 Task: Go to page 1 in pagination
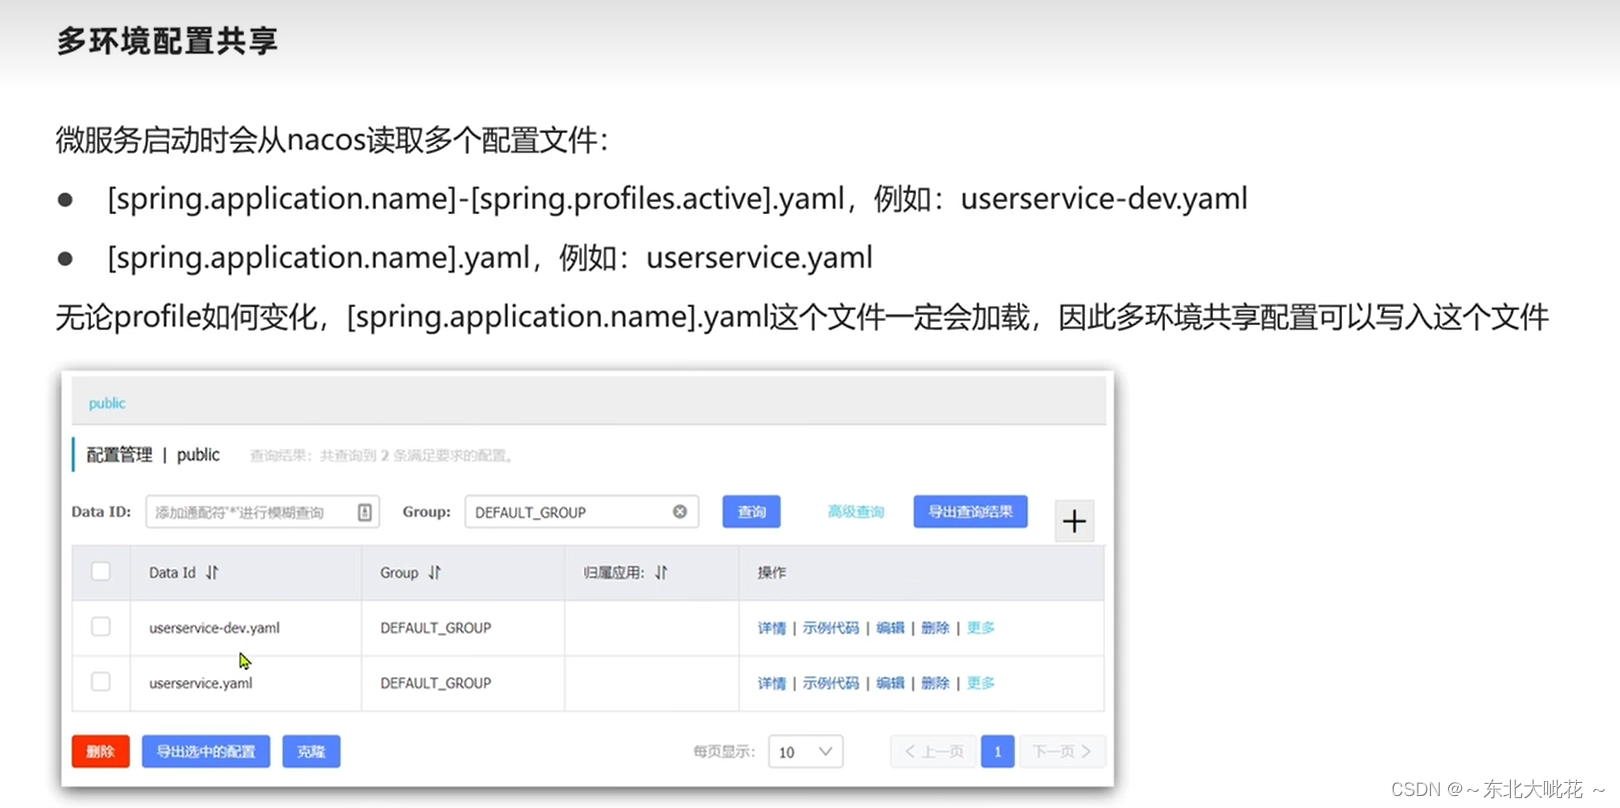(x=998, y=752)
